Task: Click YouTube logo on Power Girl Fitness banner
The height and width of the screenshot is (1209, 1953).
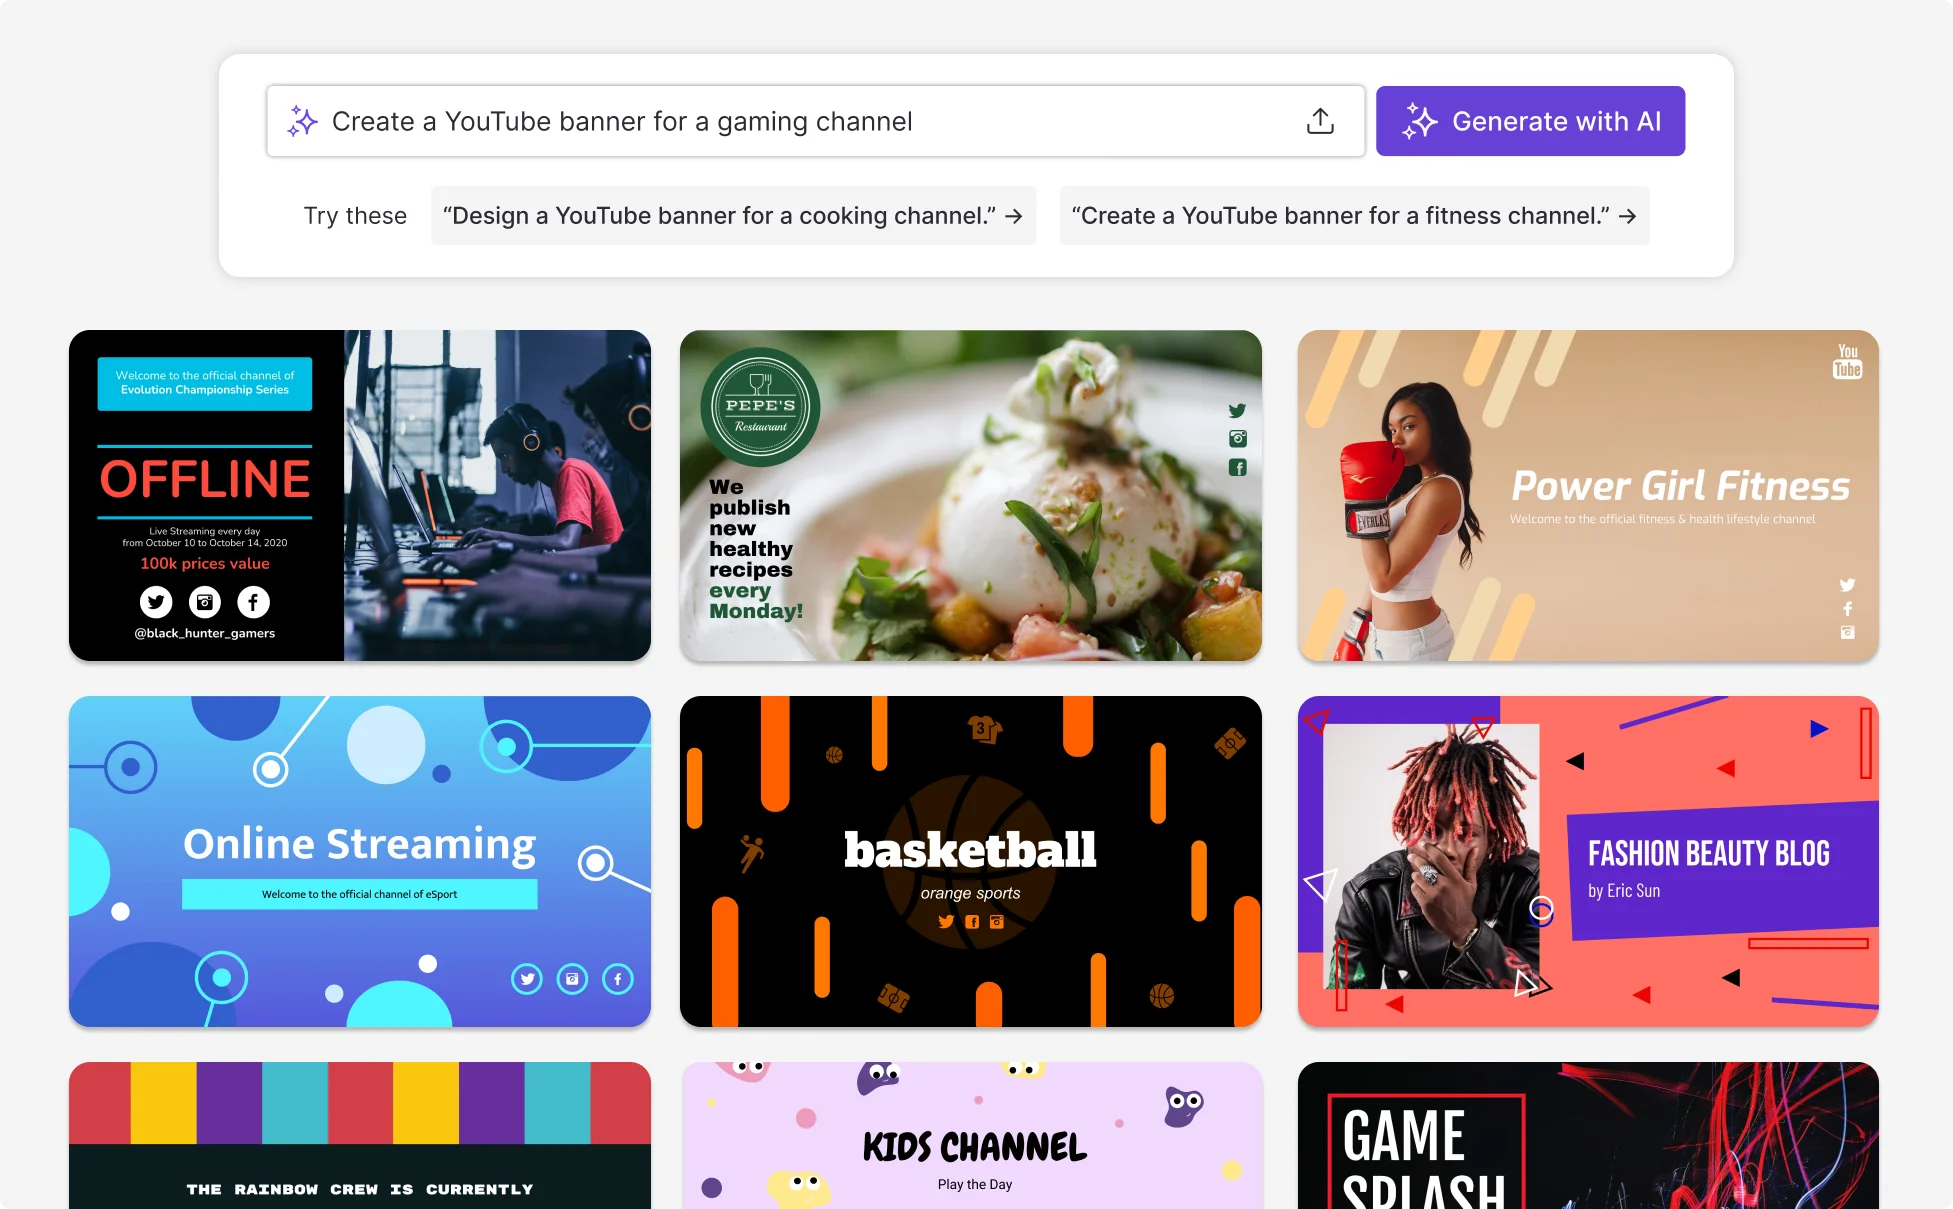Action: click(x=1847, y=361)
